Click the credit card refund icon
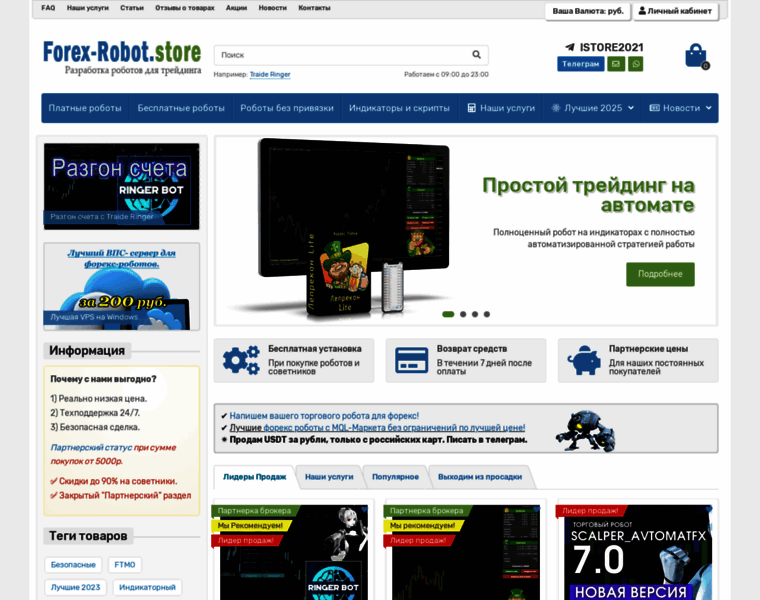This screenshot has height=600, width=760. 412,360
